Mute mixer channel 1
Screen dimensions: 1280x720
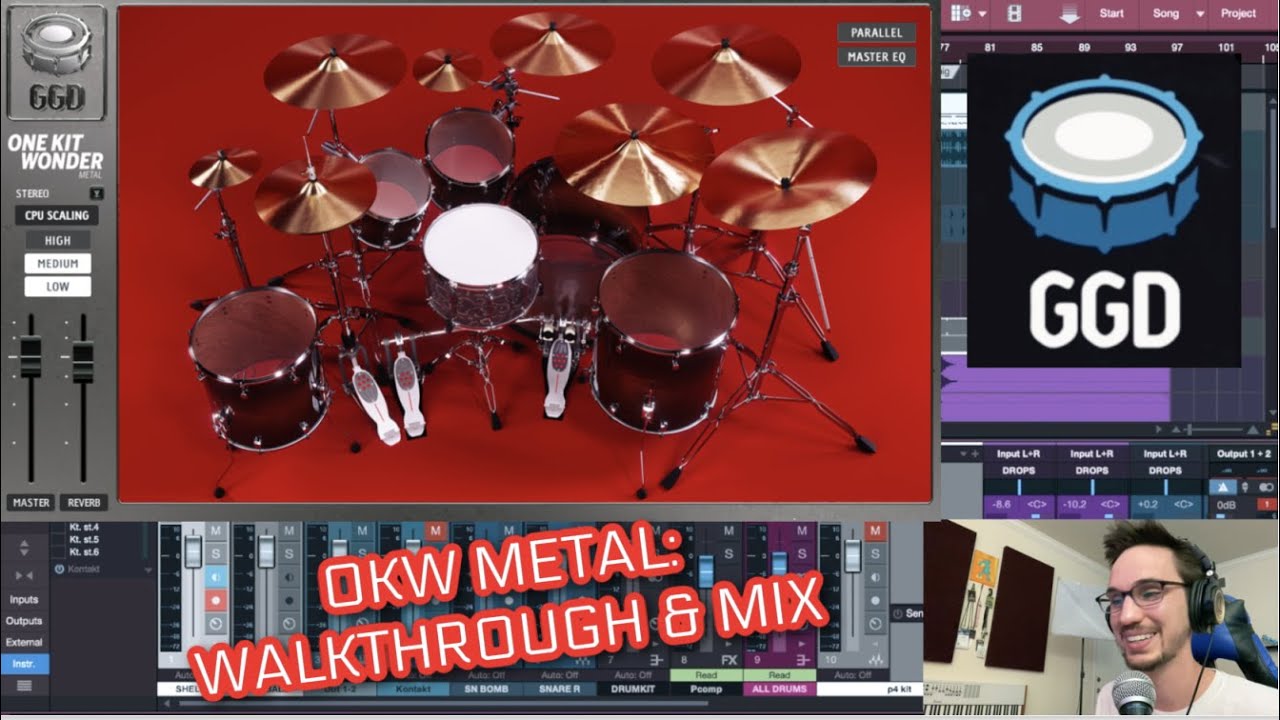[x=216, y=531]
